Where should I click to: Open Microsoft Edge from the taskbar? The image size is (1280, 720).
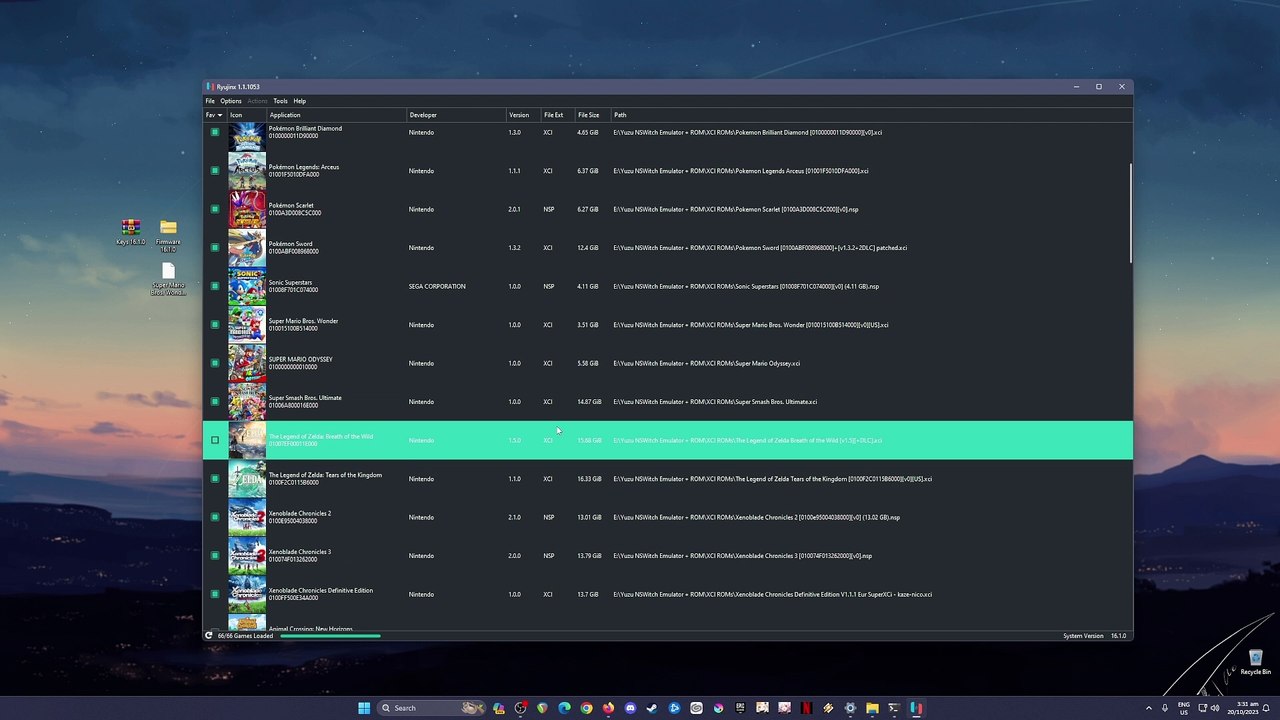[x=564, y=708]
